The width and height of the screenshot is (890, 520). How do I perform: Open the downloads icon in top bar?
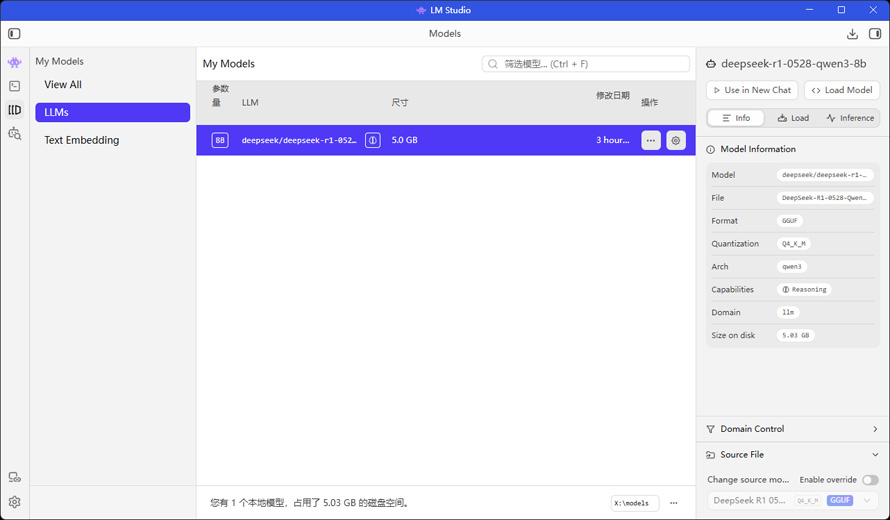click(x=852, y=34)
